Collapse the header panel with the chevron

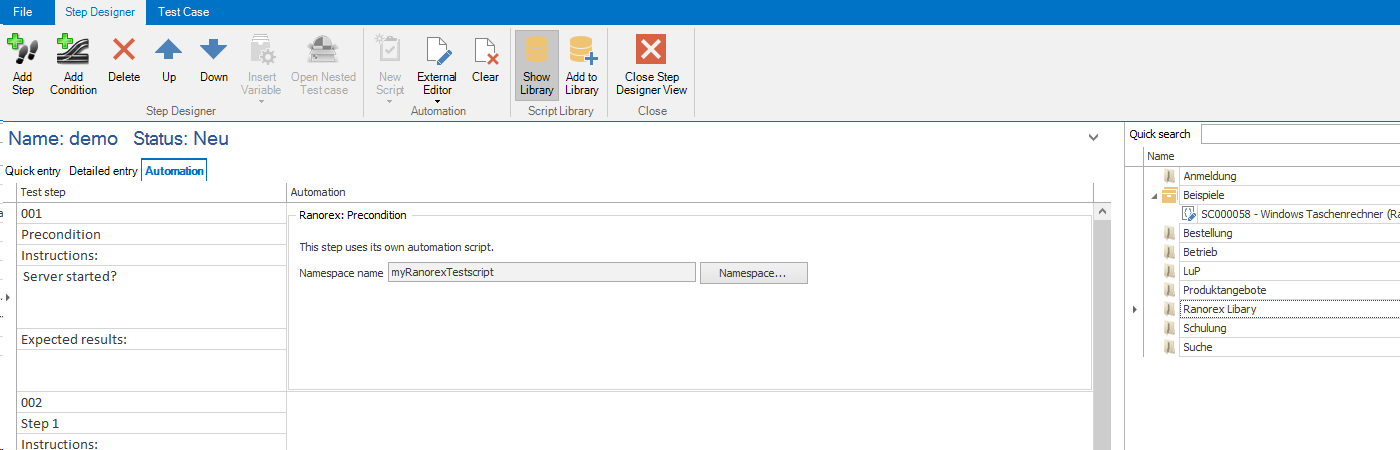pyautogui.click(x=1093, y=137)
